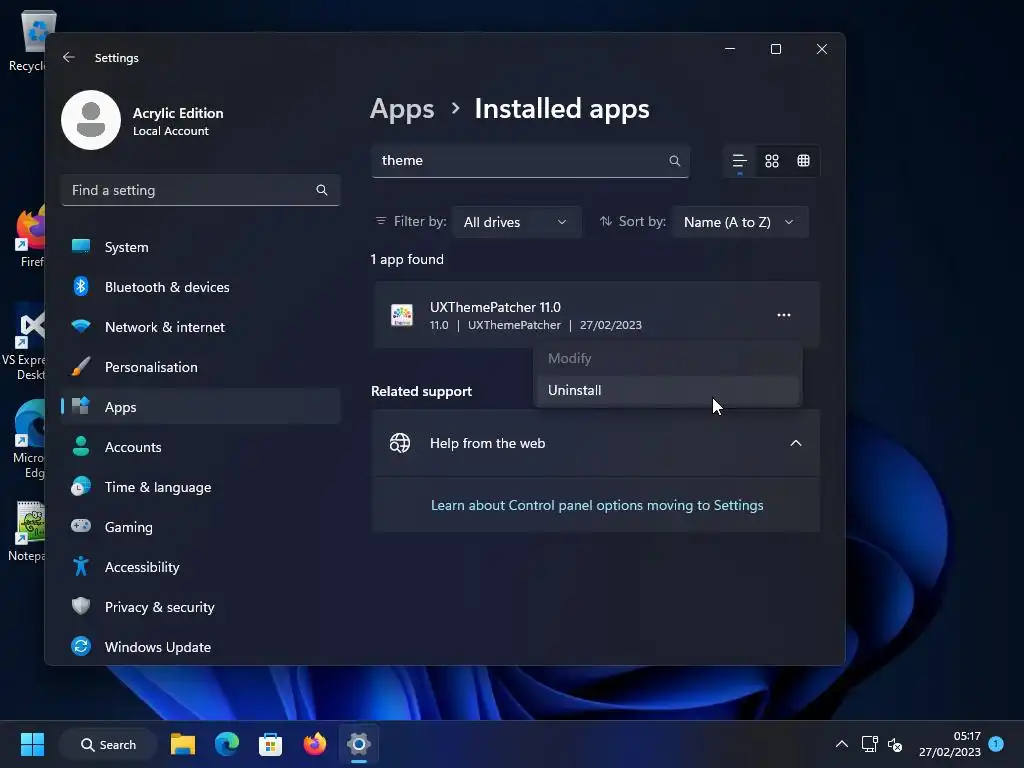
Task: Open Accessibility settings
Action: (x=200, y=567)
